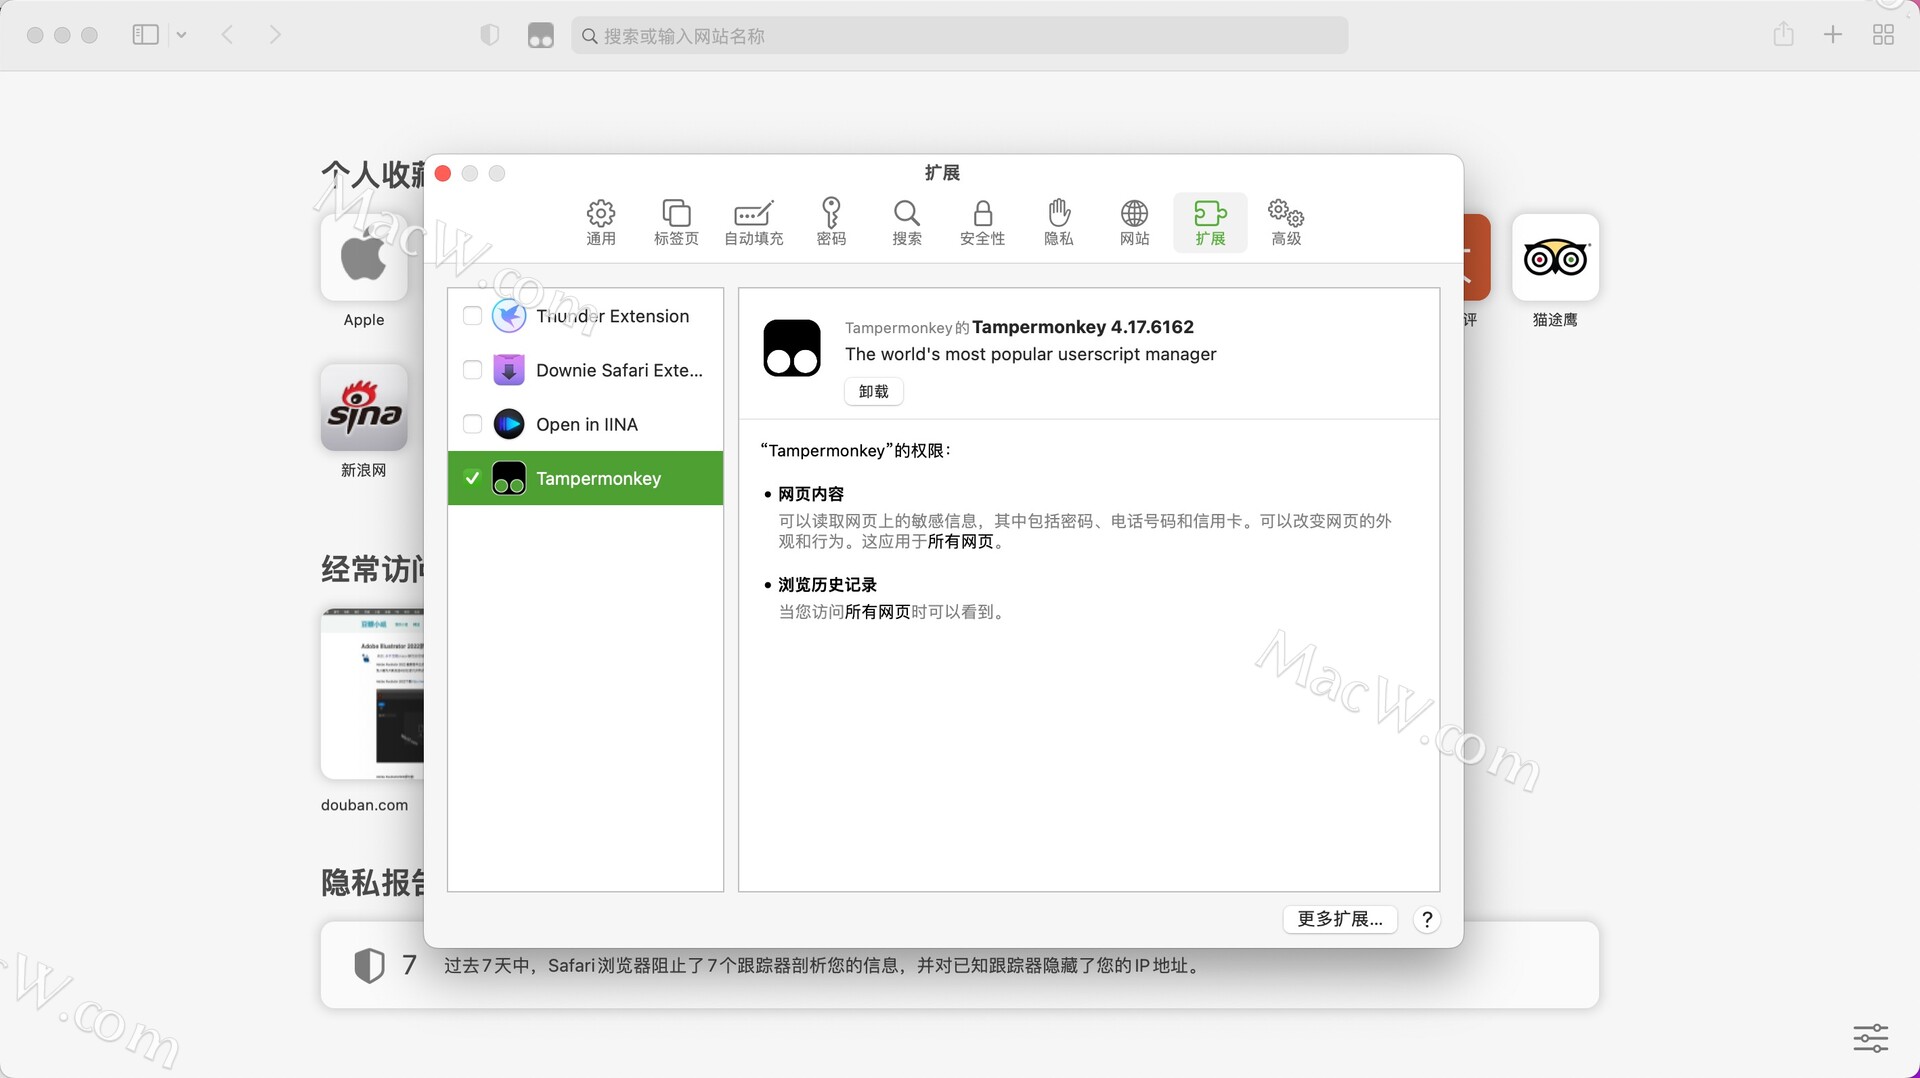
Task: Close the extensions preferences window
Action: tap(443, 174)
